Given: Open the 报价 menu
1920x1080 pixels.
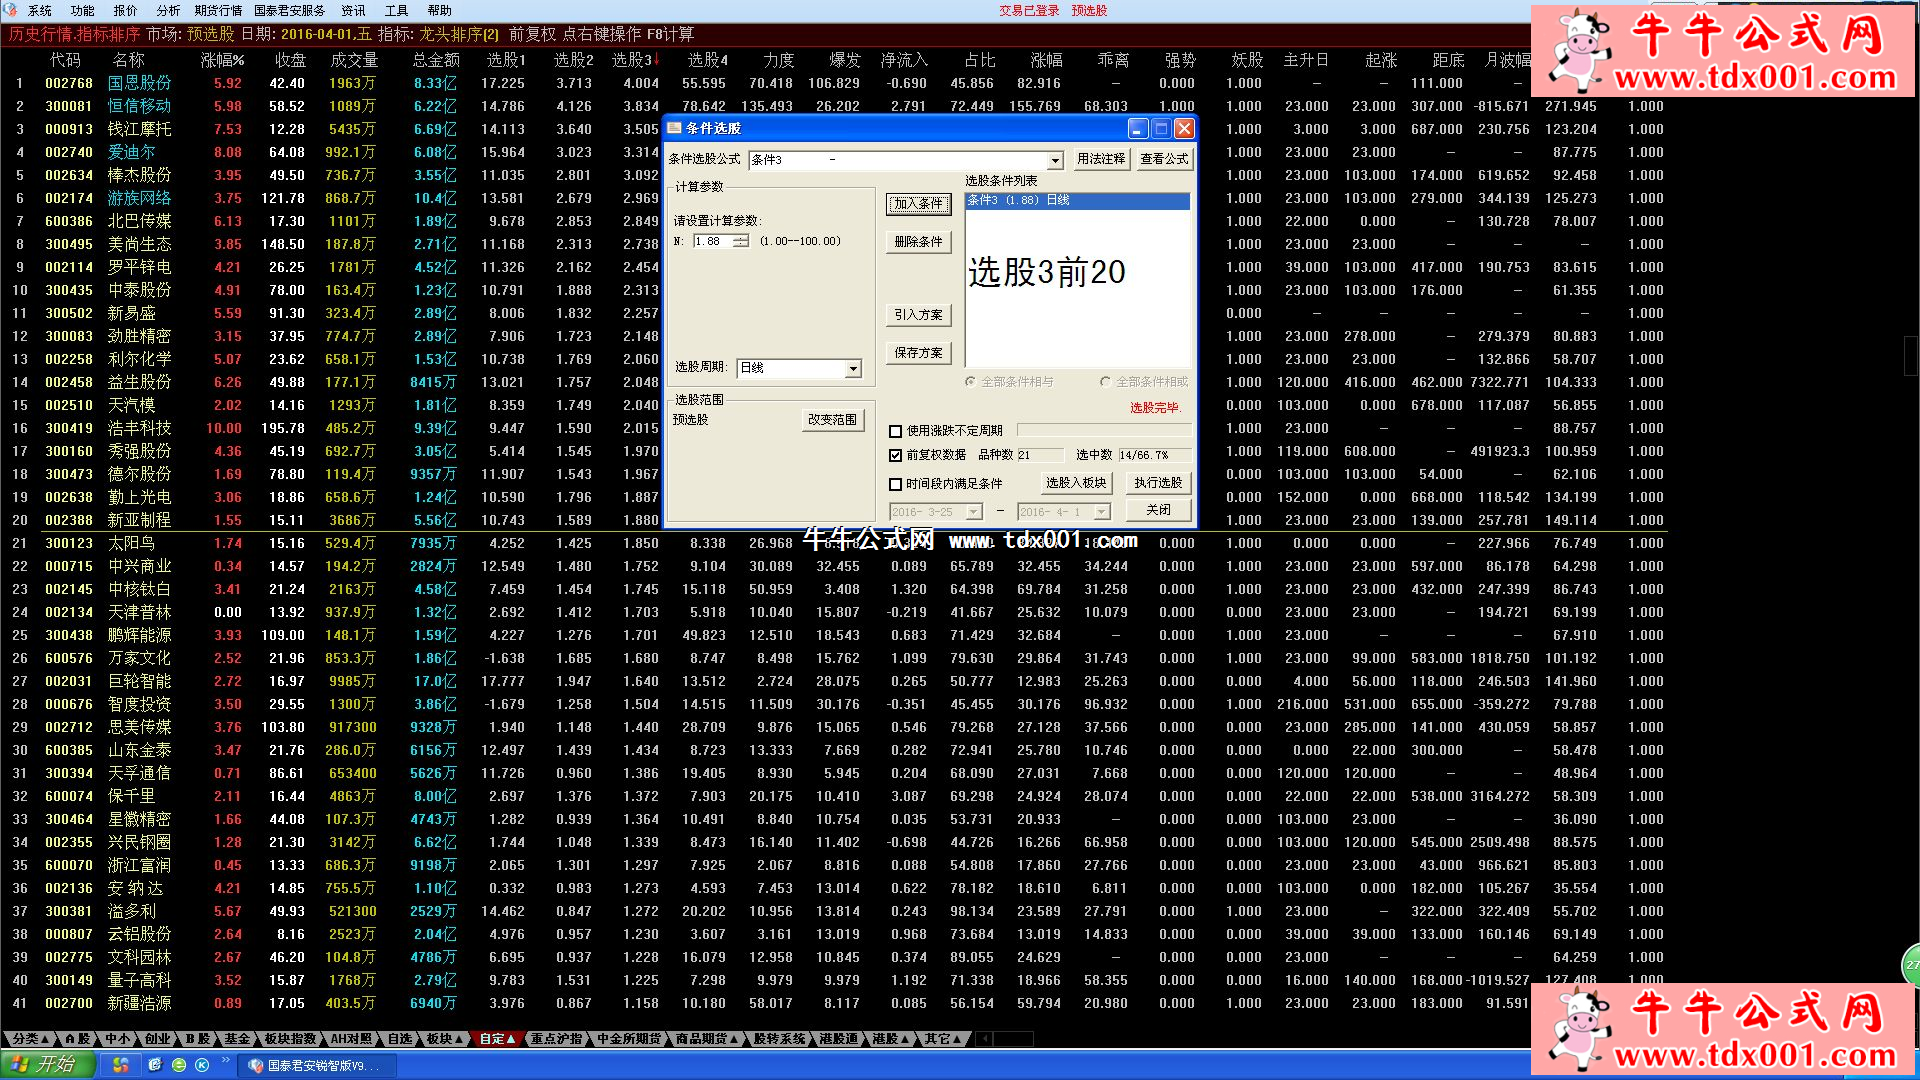Looking at the screenshot, I should 126,10.
